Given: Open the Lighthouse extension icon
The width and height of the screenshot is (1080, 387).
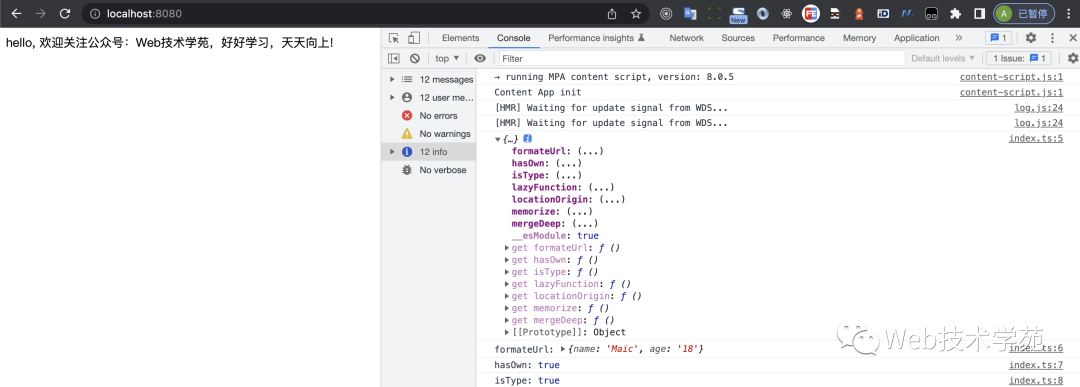Looking at the screenshot, I should point(859,13).
